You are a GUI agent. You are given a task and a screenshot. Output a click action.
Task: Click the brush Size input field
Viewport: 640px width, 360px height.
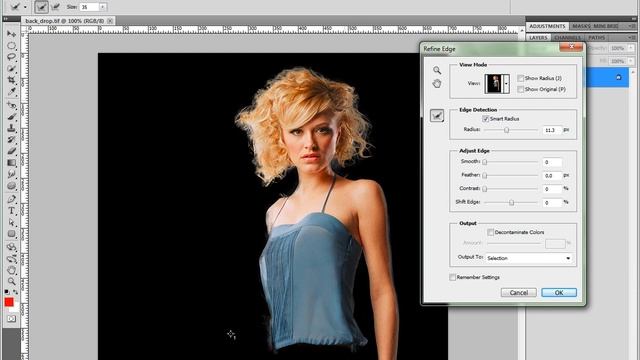[89, 7]
